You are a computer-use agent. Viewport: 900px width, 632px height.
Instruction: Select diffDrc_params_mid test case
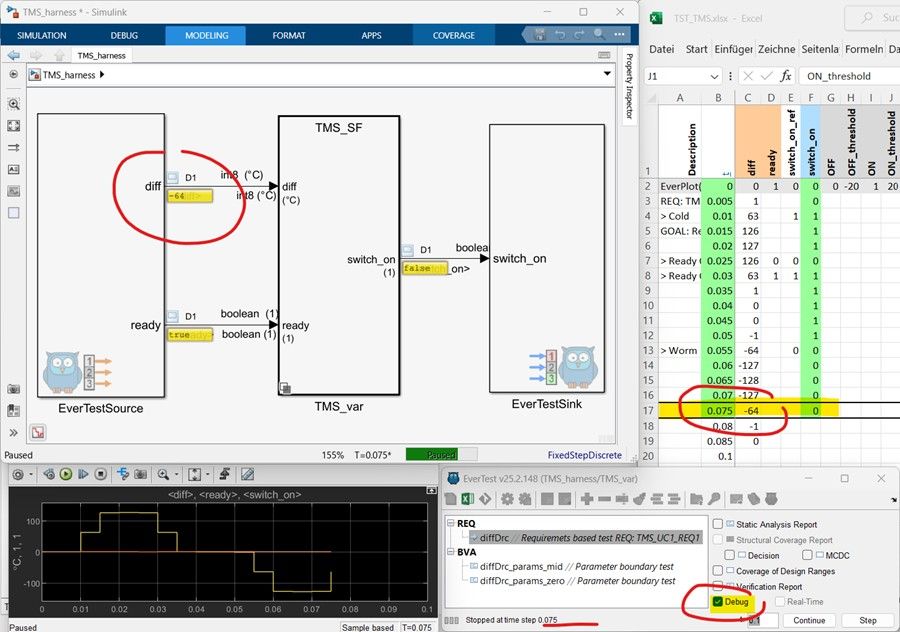point(576,567)
